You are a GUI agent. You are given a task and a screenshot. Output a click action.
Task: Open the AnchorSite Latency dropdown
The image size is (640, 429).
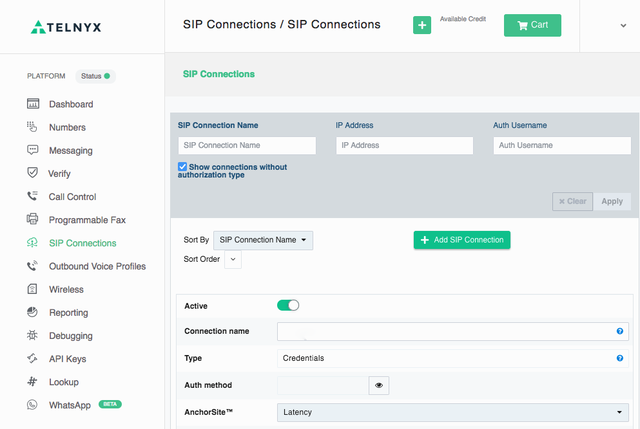[453, 412]
